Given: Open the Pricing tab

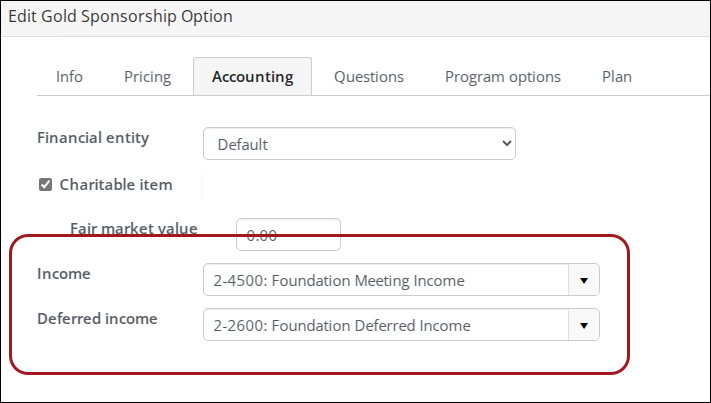Looking at the screenshot, I should click(147, 77).
